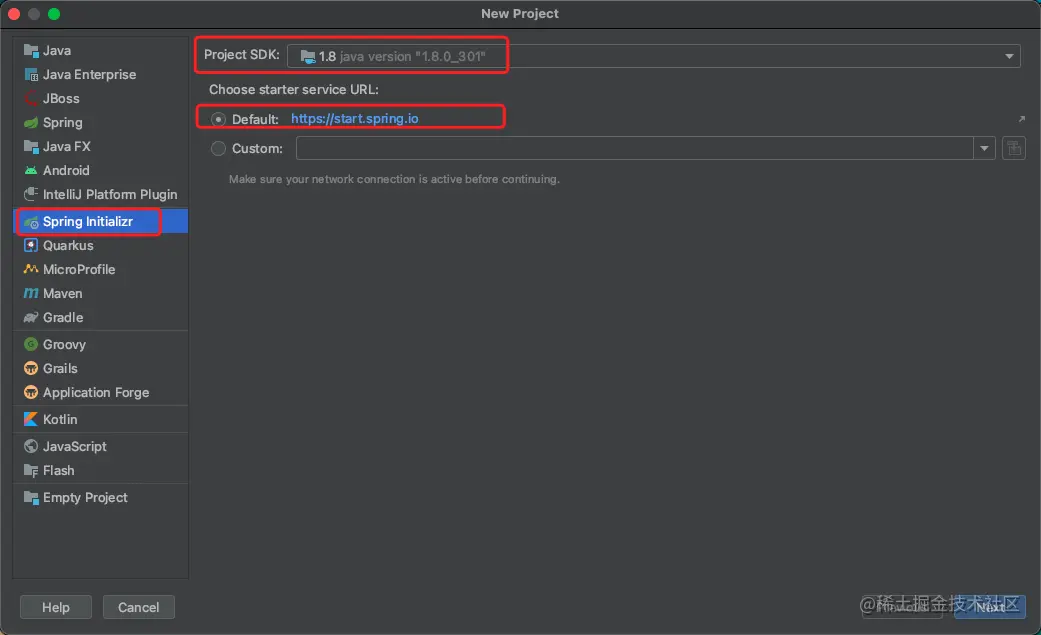Choose Android project type
The width and height of the screenshot is (1041, 635).
(x=66, y=171)
